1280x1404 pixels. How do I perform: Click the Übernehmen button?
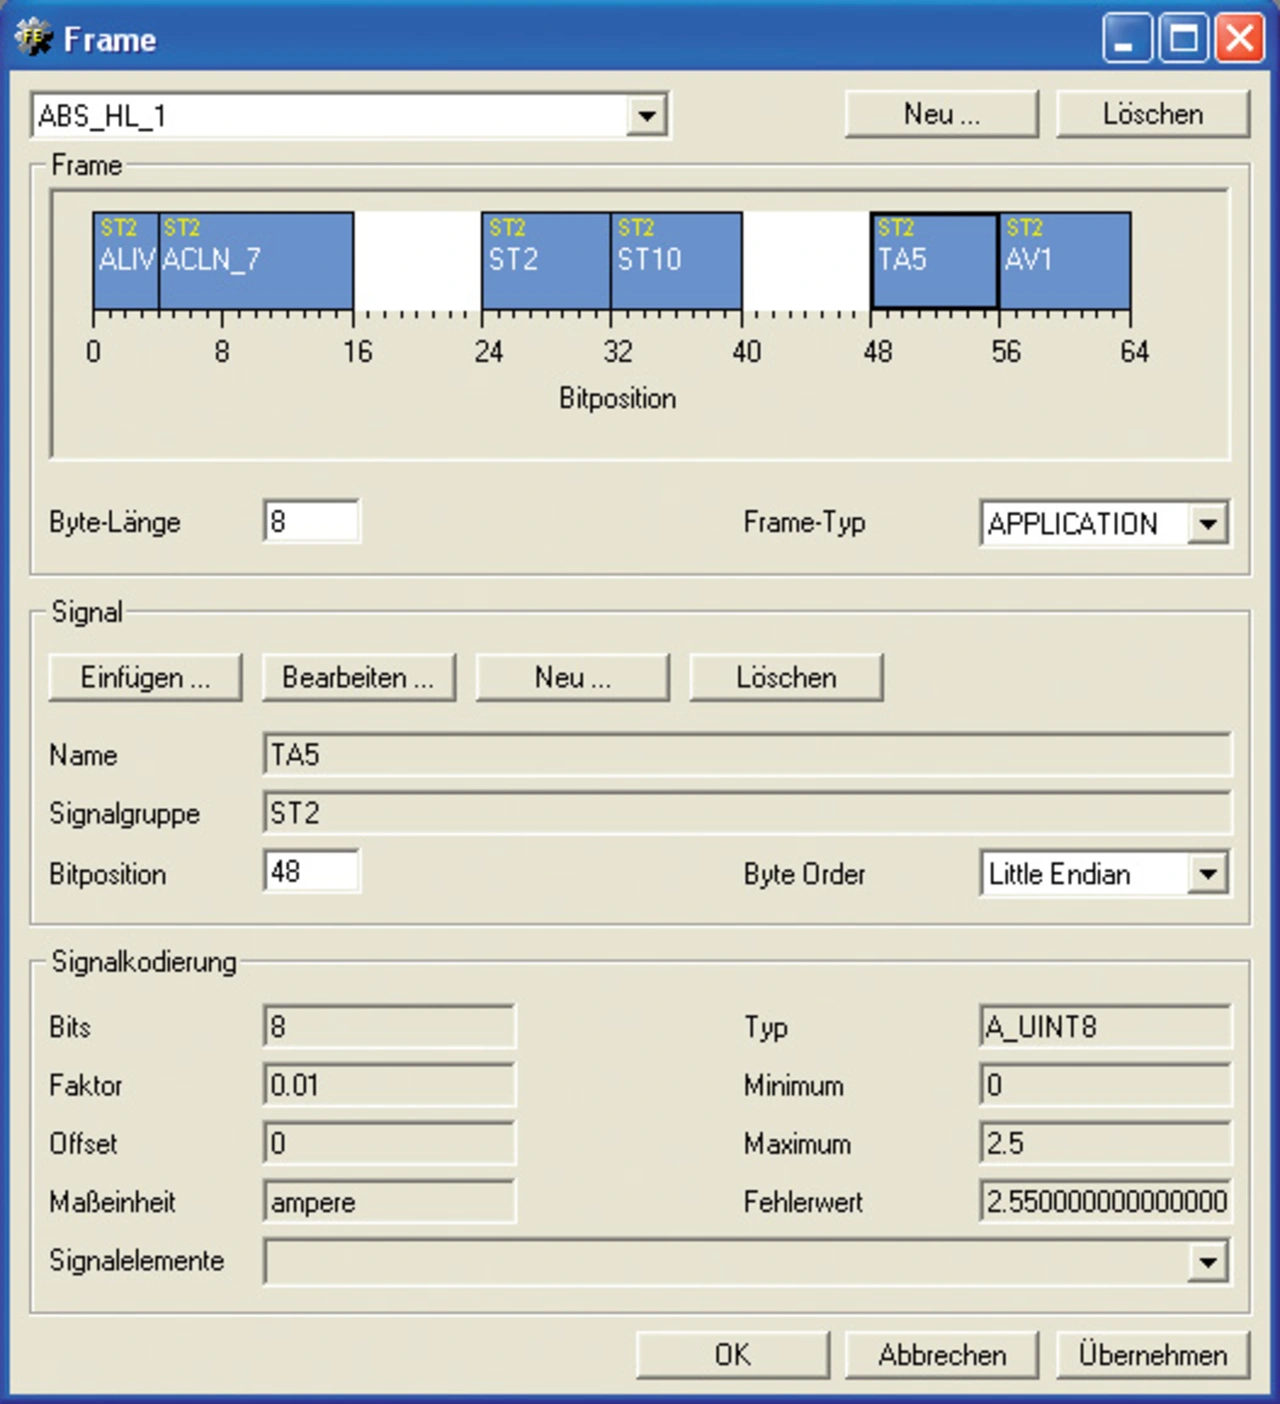click(1153, 1355)
